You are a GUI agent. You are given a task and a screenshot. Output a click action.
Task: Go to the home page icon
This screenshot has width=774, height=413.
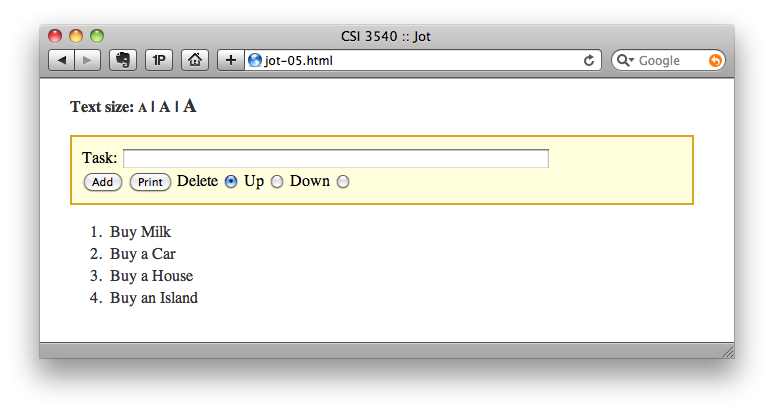[x=195, y=60]
